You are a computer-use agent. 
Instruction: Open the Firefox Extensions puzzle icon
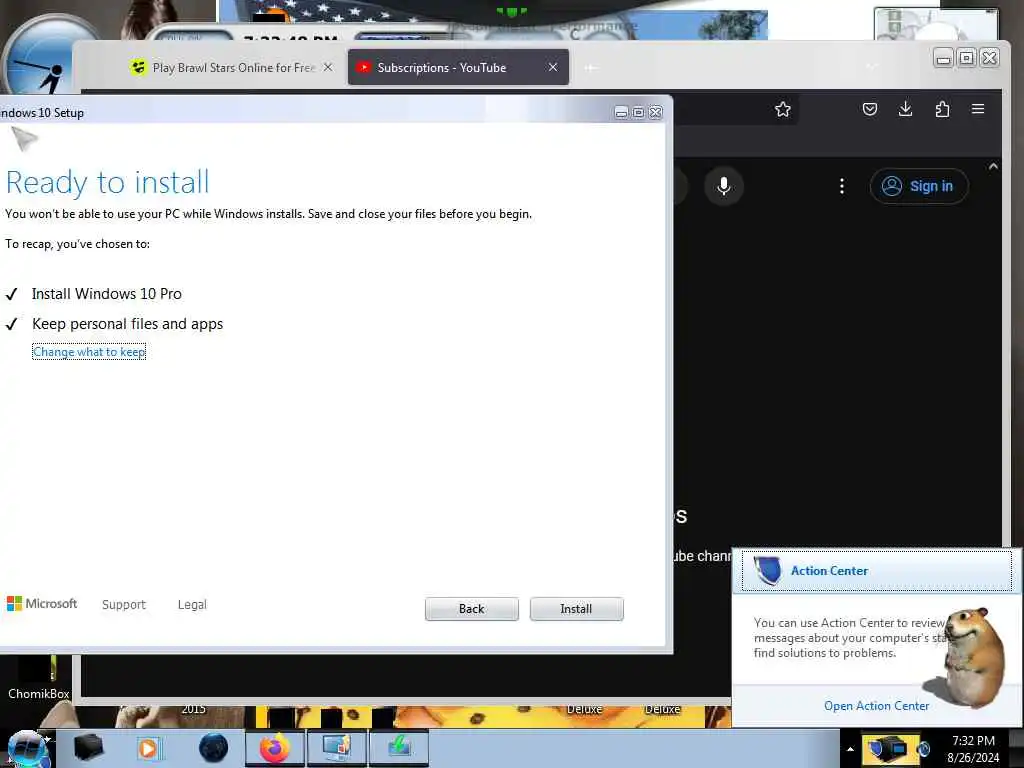[x=942, y=109]
